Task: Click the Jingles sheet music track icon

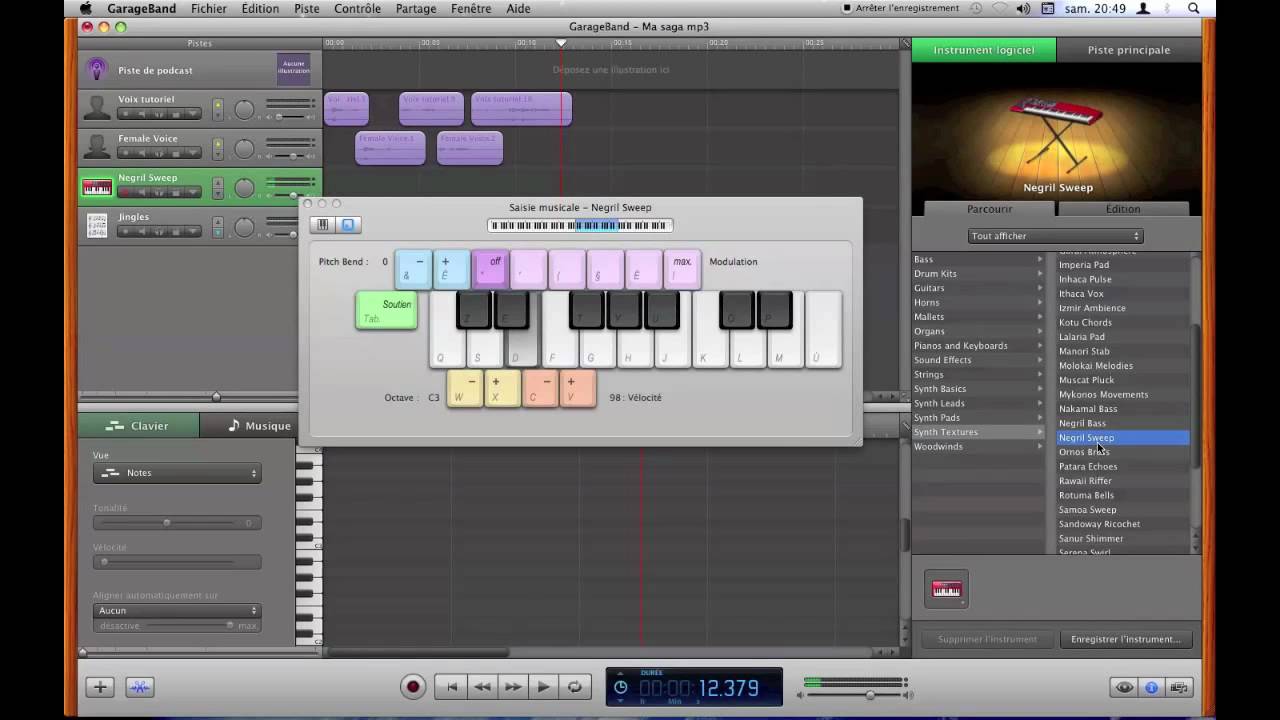Action: click(97, 226)
